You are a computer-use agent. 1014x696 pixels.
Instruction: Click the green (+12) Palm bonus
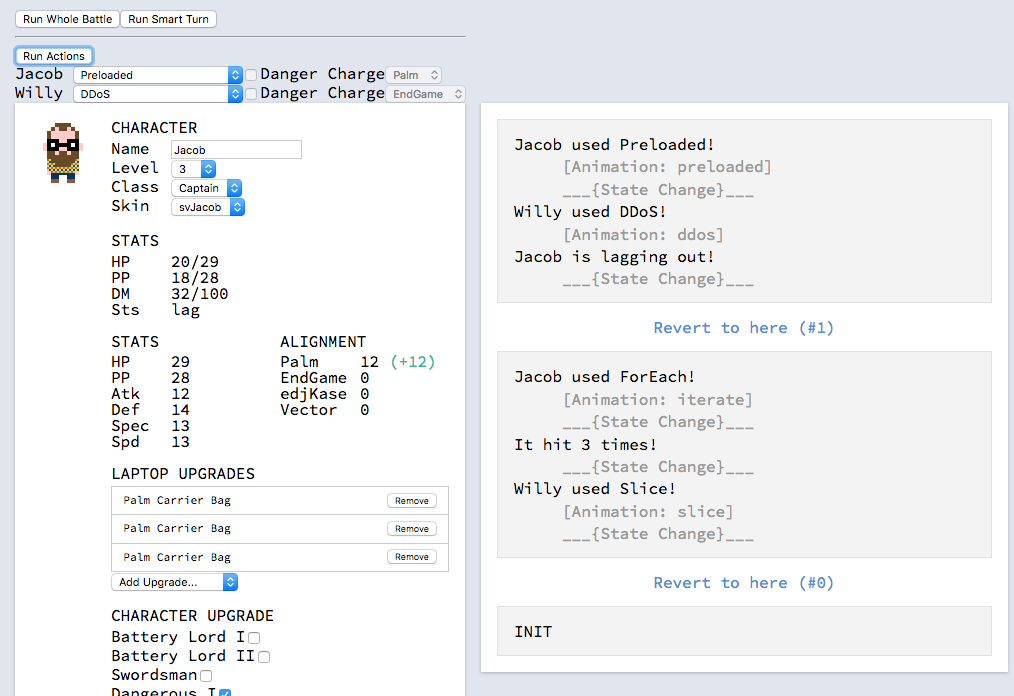[413, 362]
